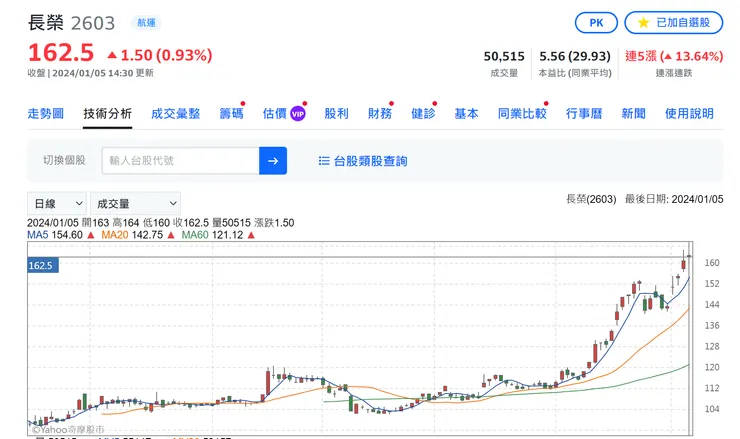Open the 估價 tab
The image size is (740, 439).
click(x=275, y=114)
